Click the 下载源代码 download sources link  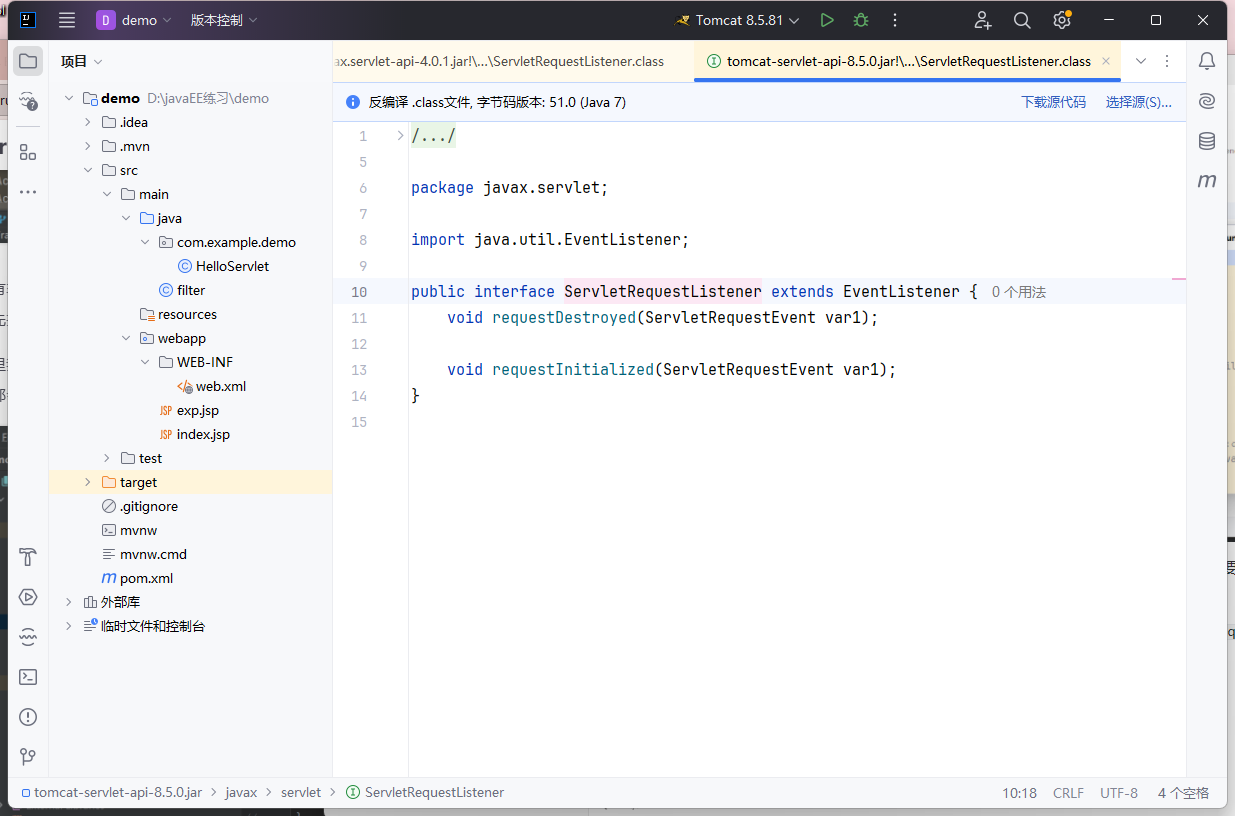click(x=1052, y=102)
